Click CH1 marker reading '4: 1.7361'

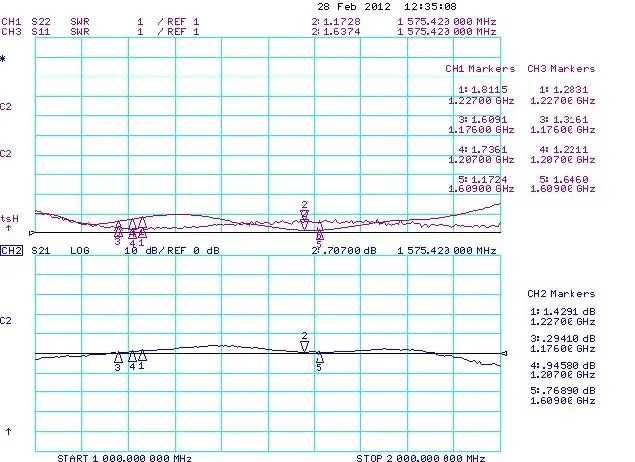[483, 150]
